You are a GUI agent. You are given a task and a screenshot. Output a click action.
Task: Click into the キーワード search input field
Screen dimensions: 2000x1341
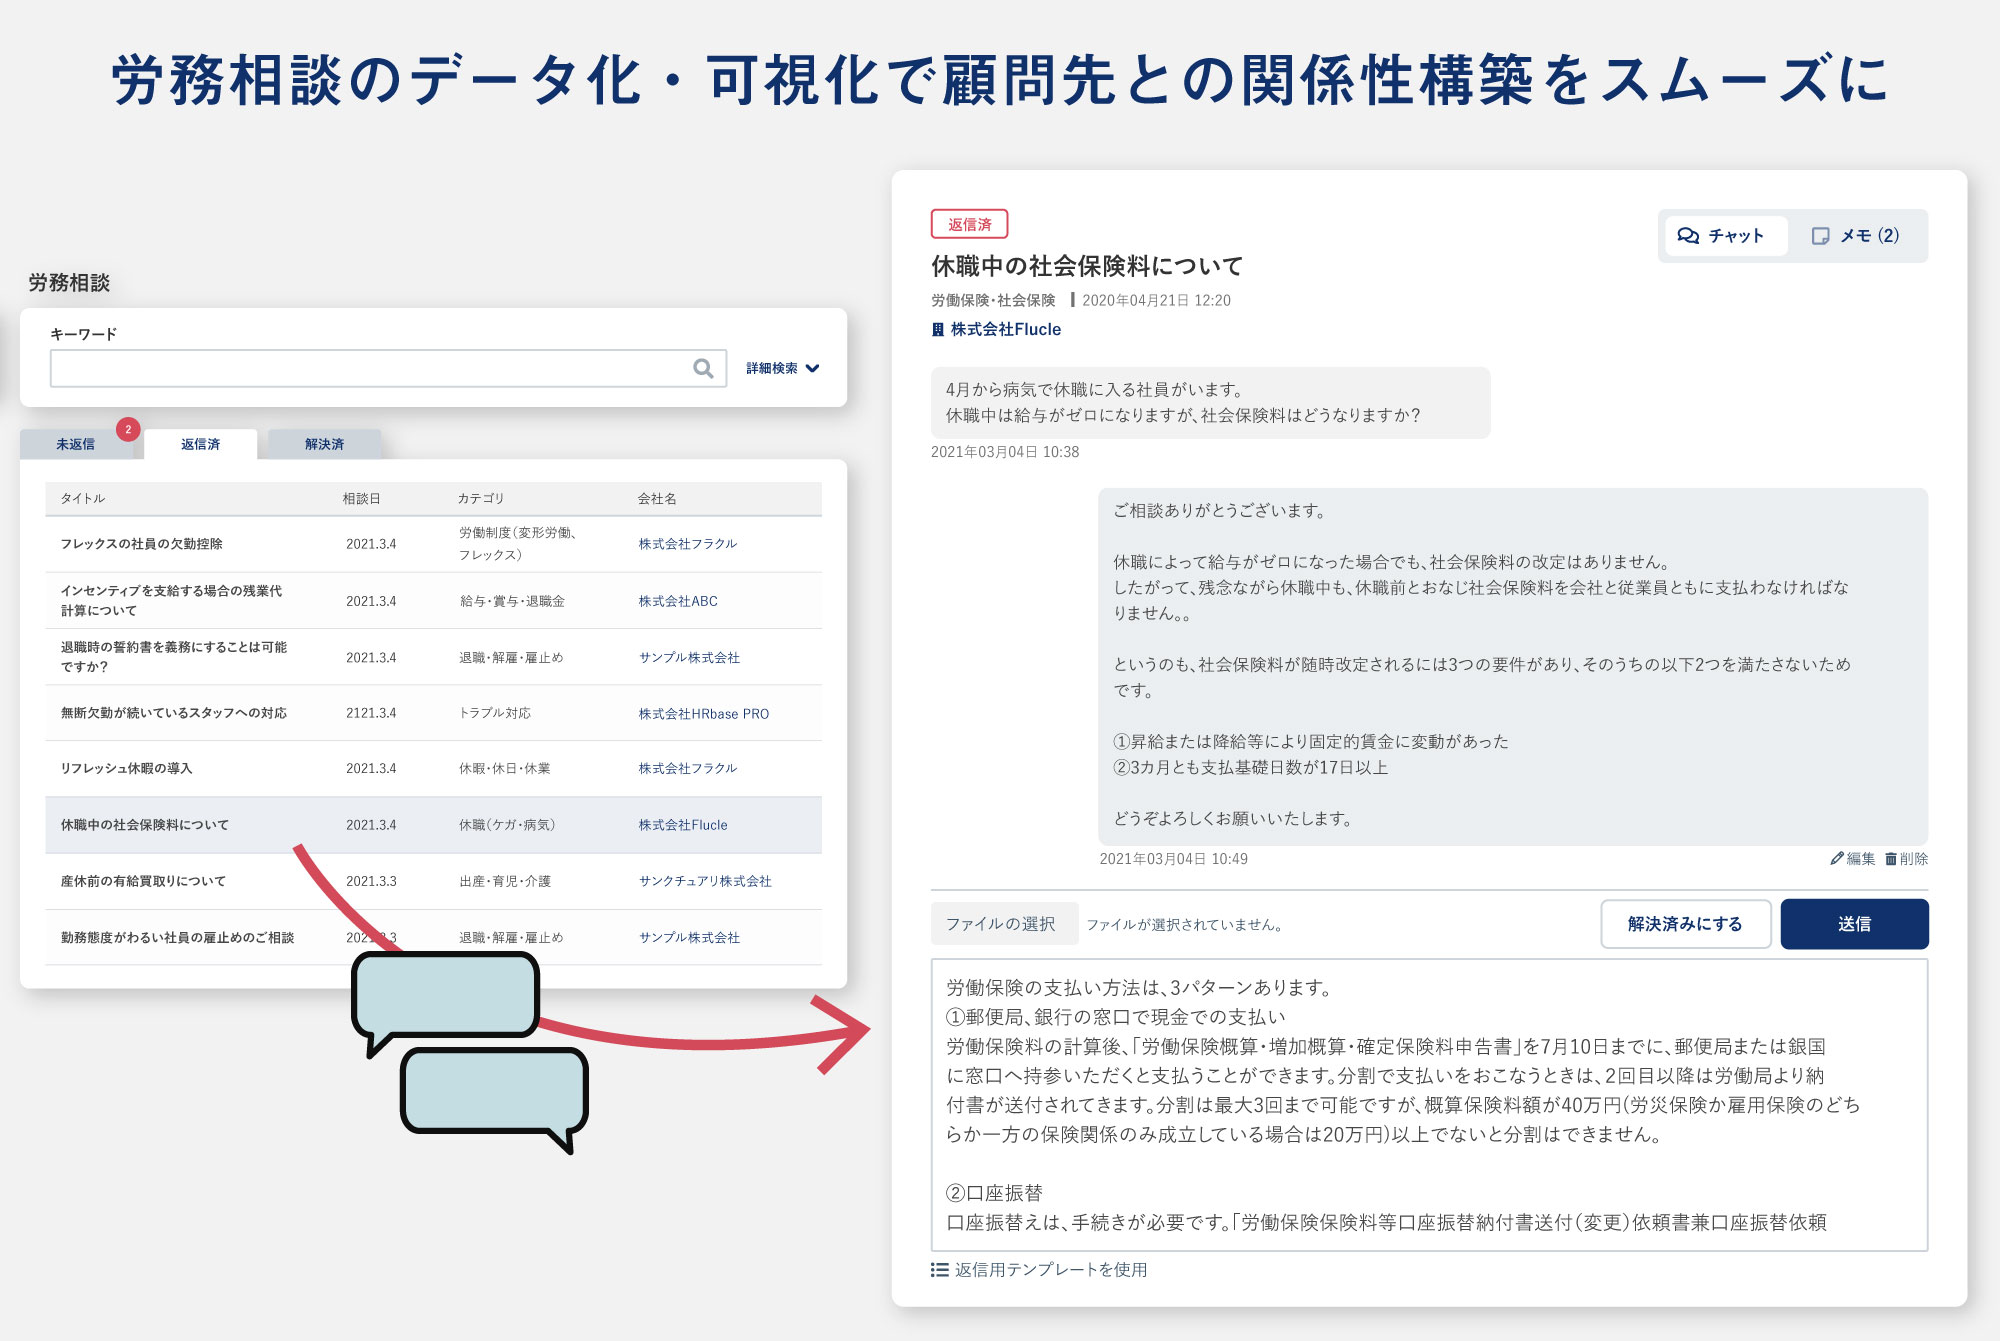(x=370, y=368)
